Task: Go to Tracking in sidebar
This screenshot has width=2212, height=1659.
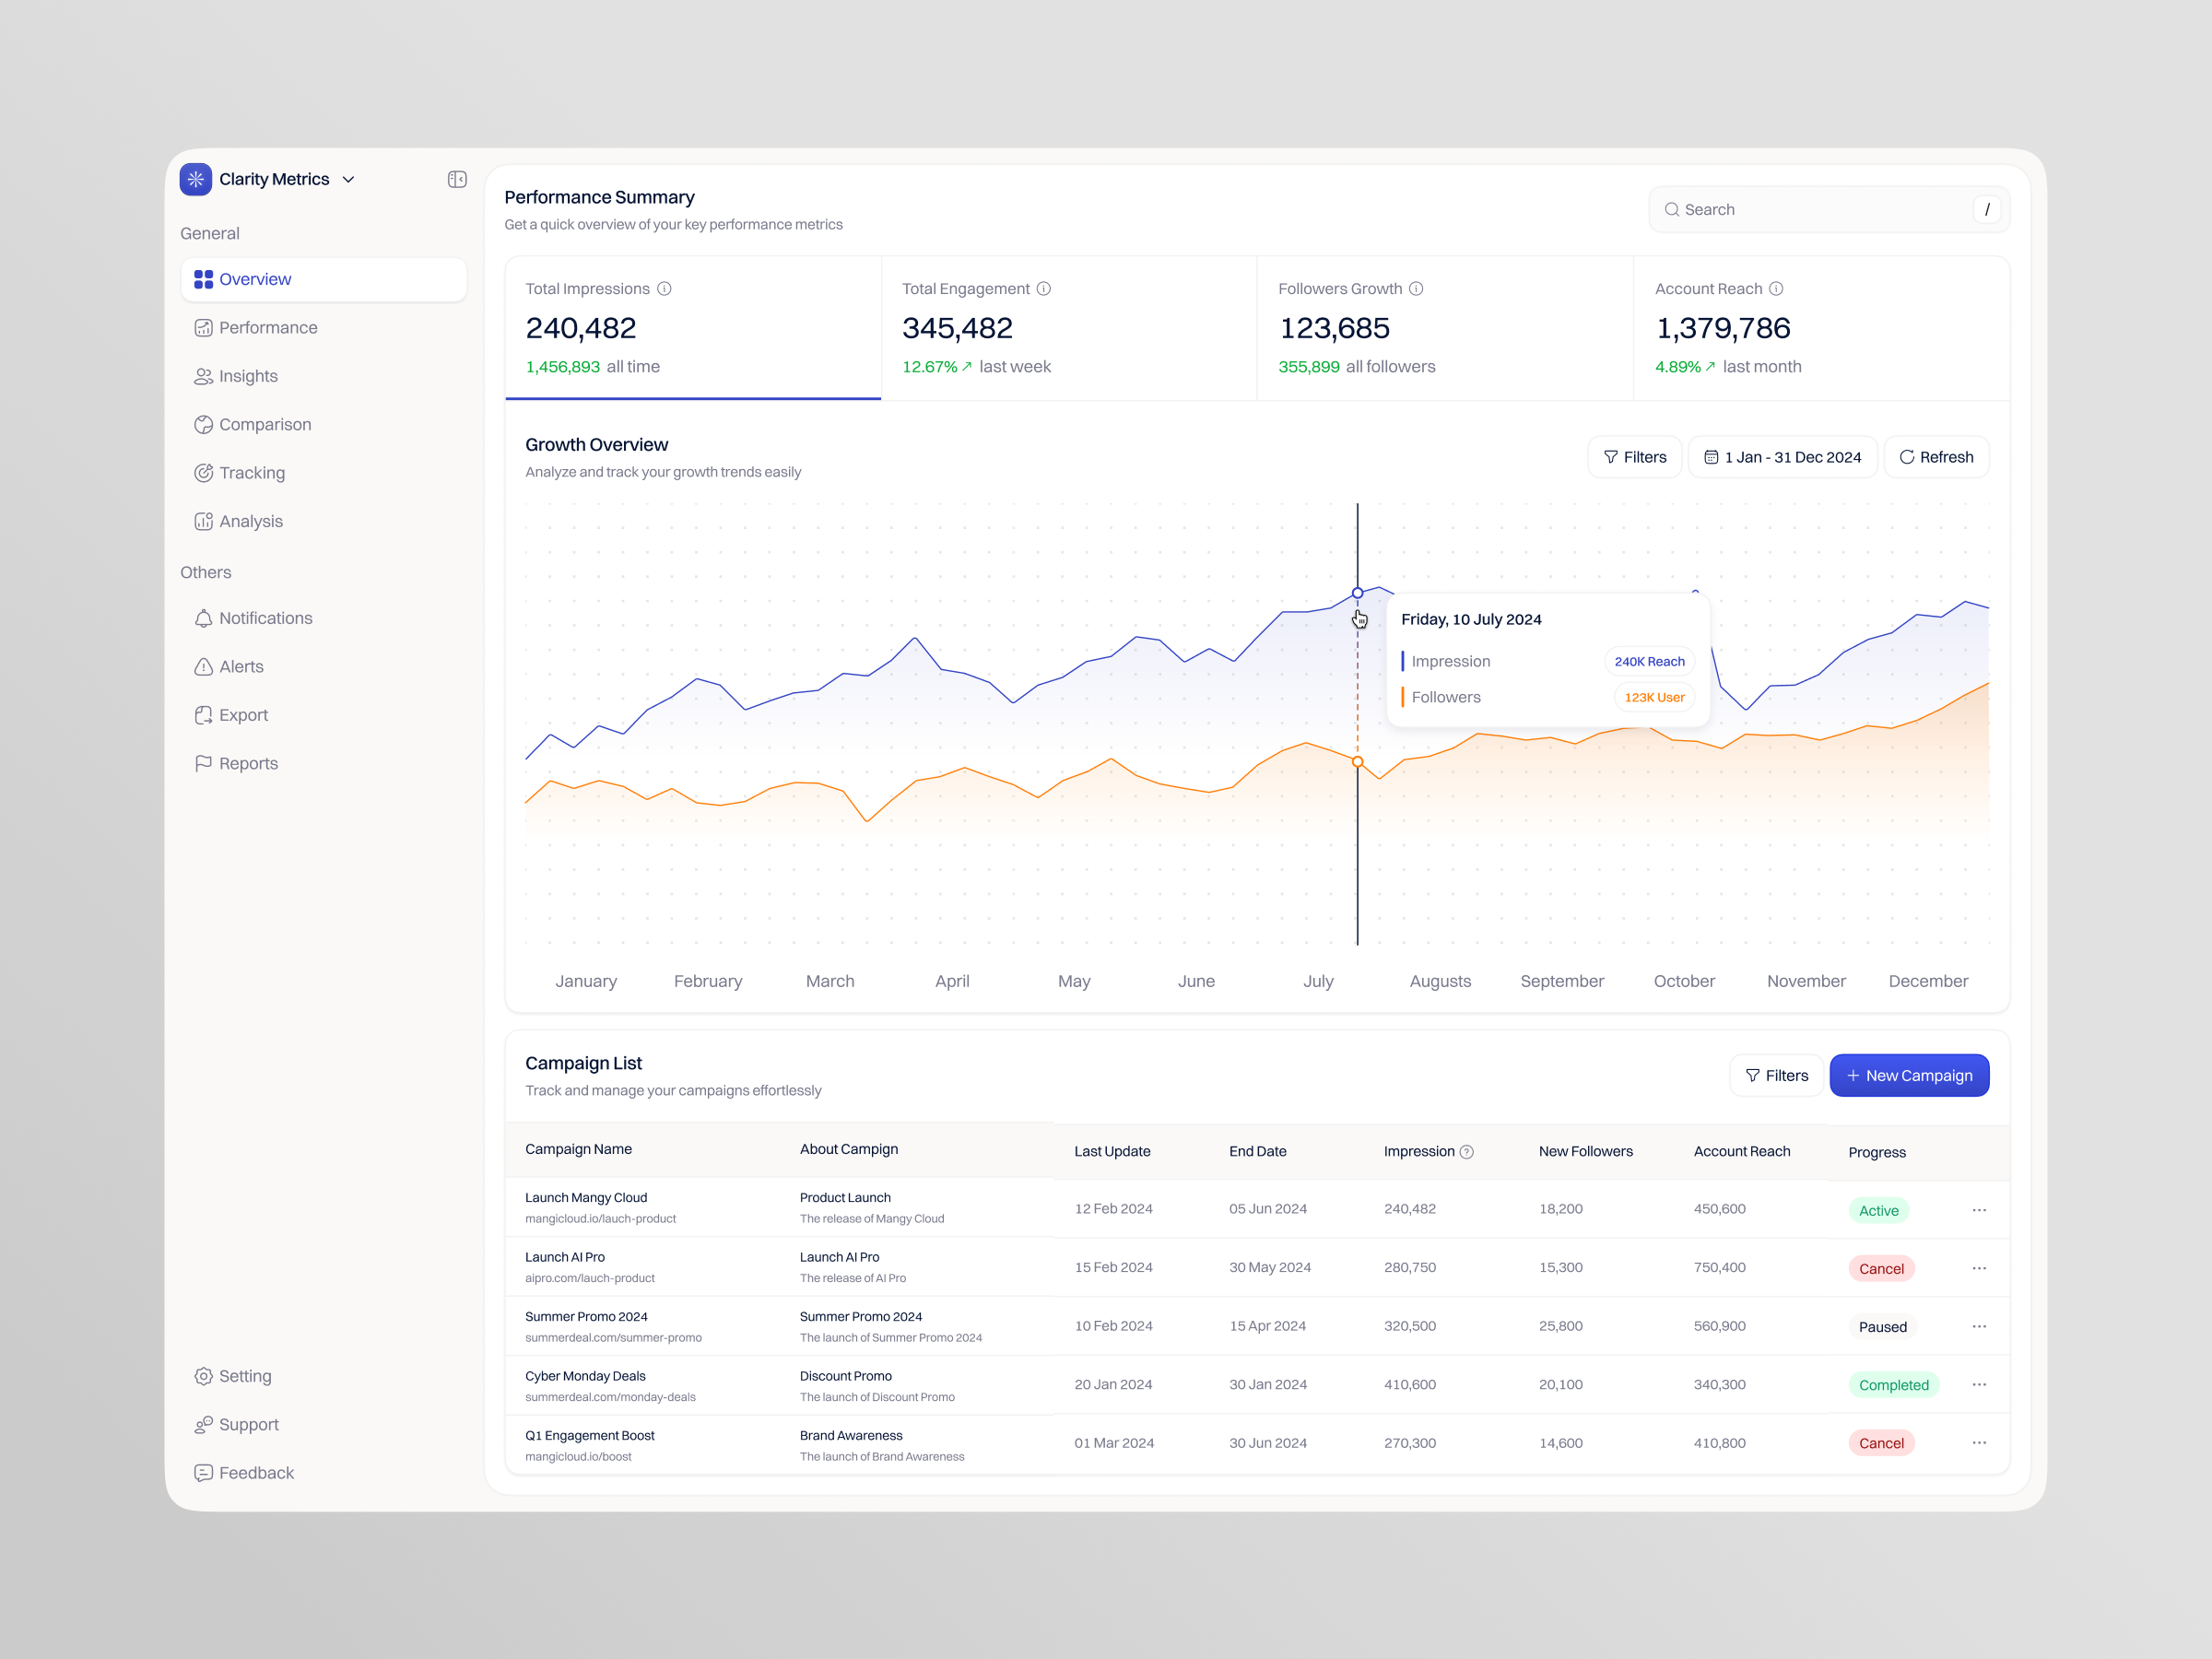Action: click(251, 473)
